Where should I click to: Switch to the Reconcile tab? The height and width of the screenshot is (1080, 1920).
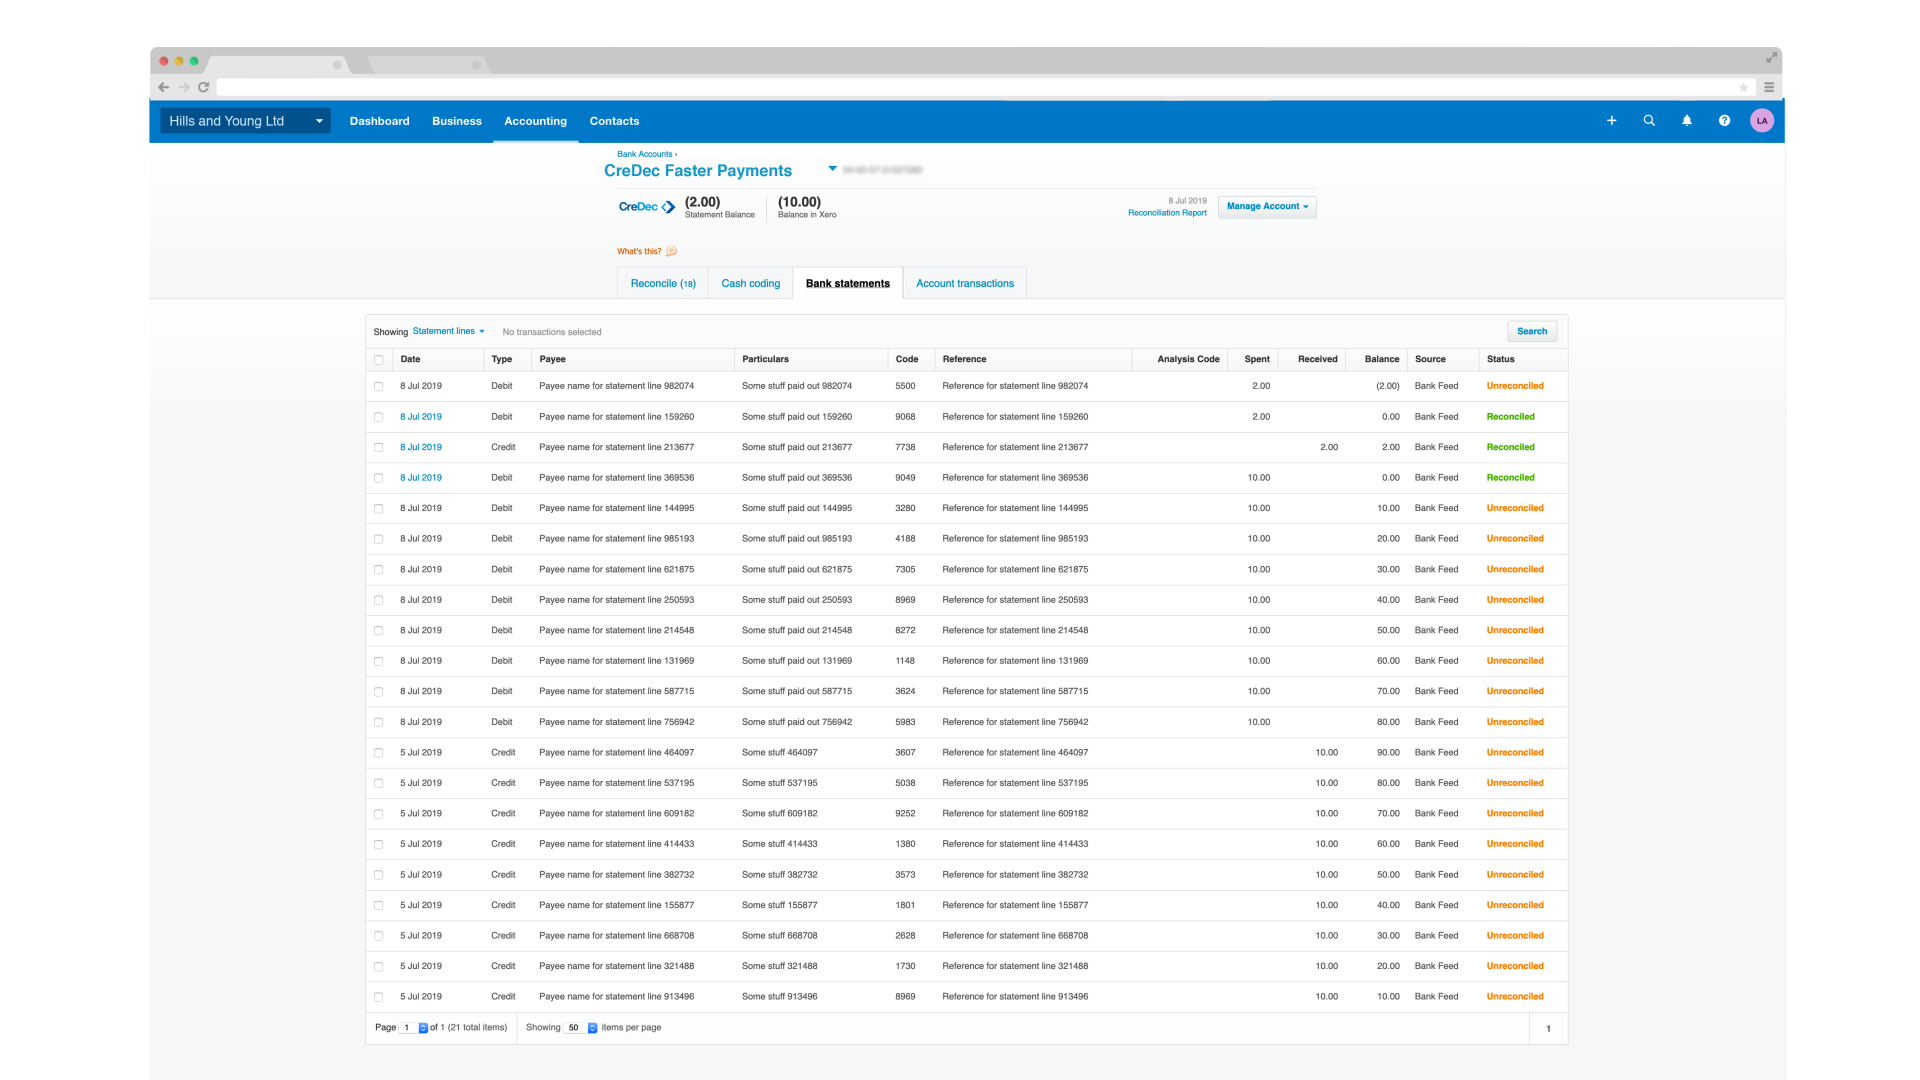(663, 282)
